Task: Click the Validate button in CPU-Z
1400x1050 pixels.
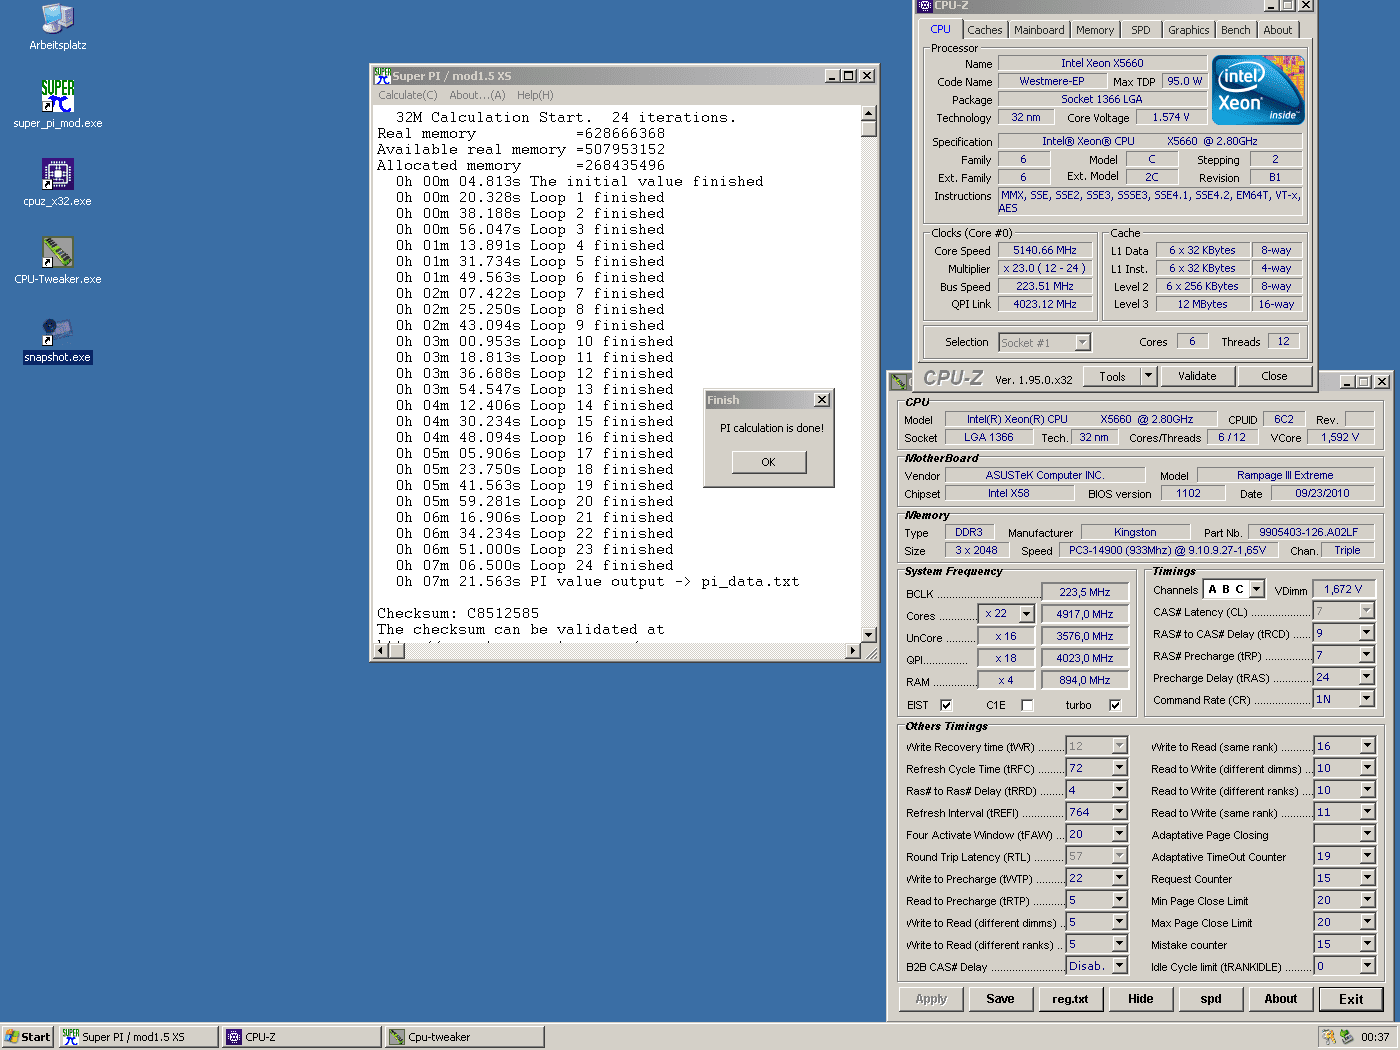Action: 1197,376
